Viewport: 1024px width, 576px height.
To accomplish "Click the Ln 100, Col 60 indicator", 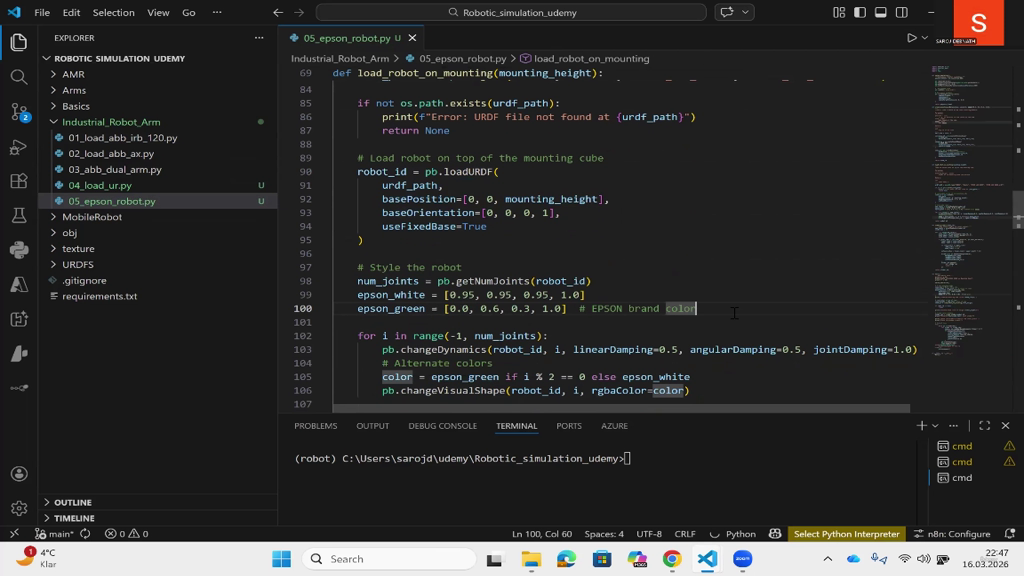I will pos(542,534).
